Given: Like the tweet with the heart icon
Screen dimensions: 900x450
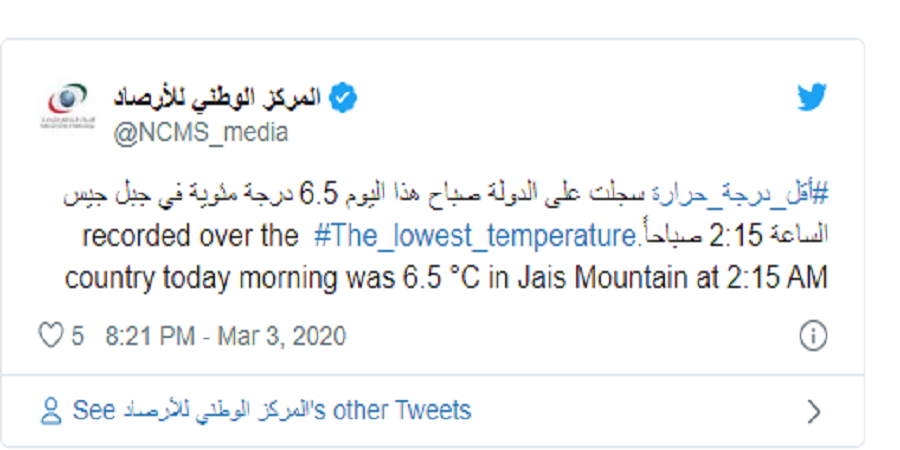Looking at the screenshot, I should (51, 335).
